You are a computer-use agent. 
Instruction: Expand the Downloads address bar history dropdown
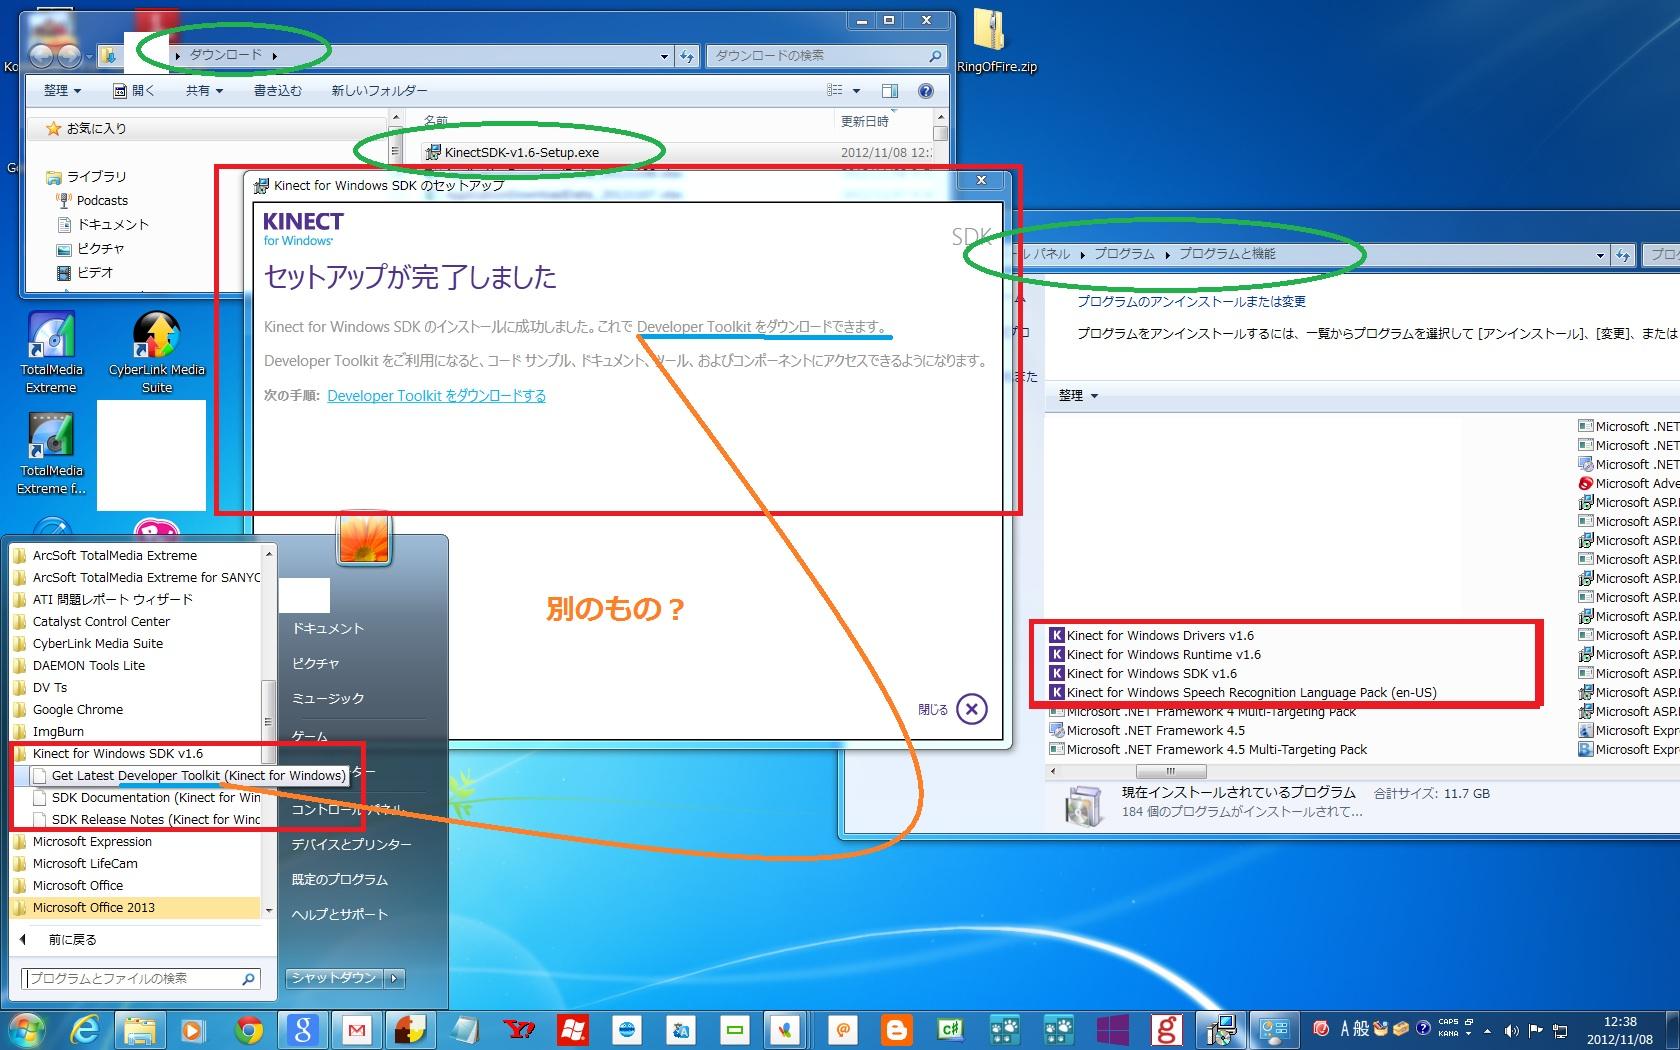pyautogui.click(x=664, y=56)
